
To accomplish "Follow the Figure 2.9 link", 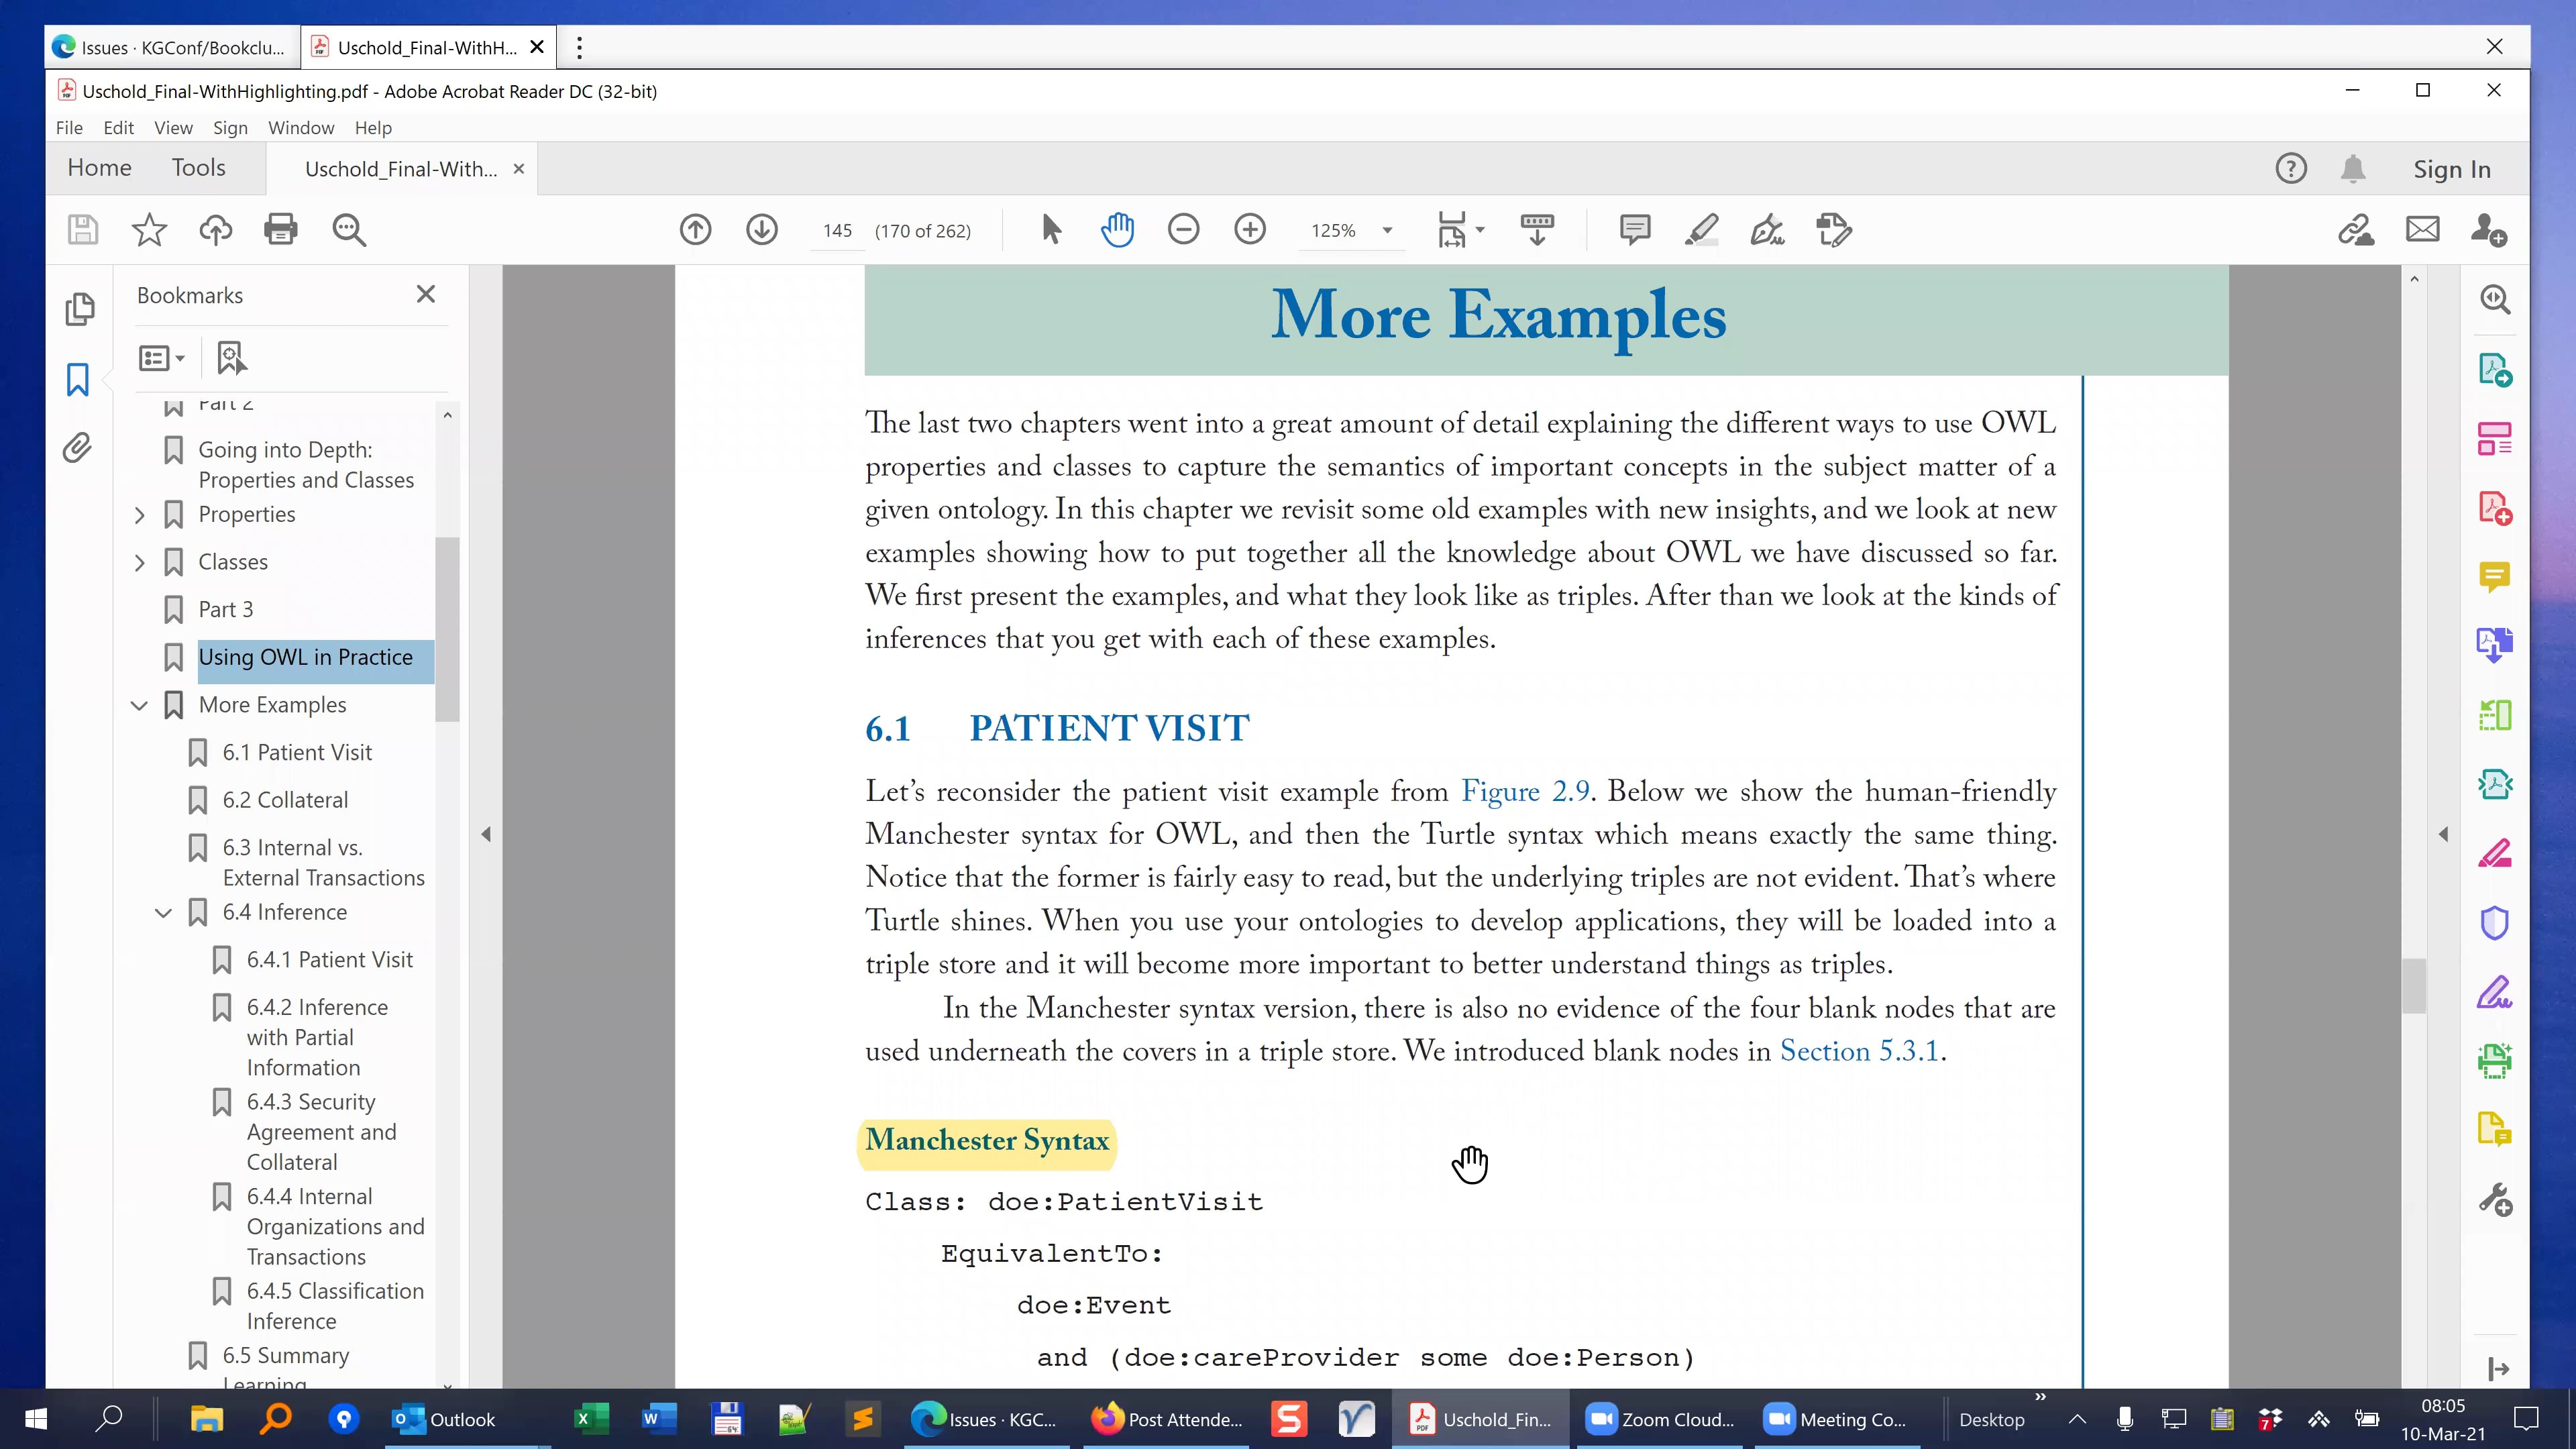I will pos(1525,791).
